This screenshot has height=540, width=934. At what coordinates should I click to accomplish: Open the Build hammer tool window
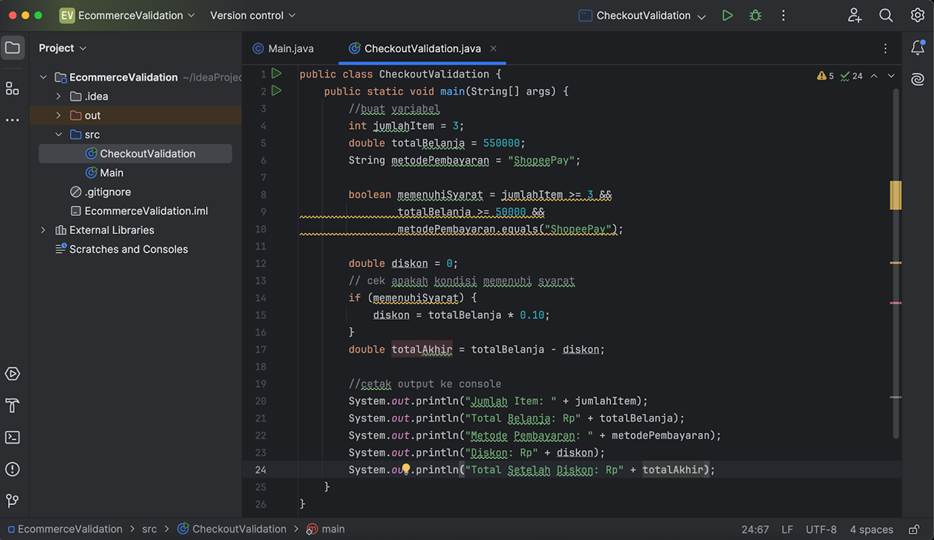click(12, 405)
